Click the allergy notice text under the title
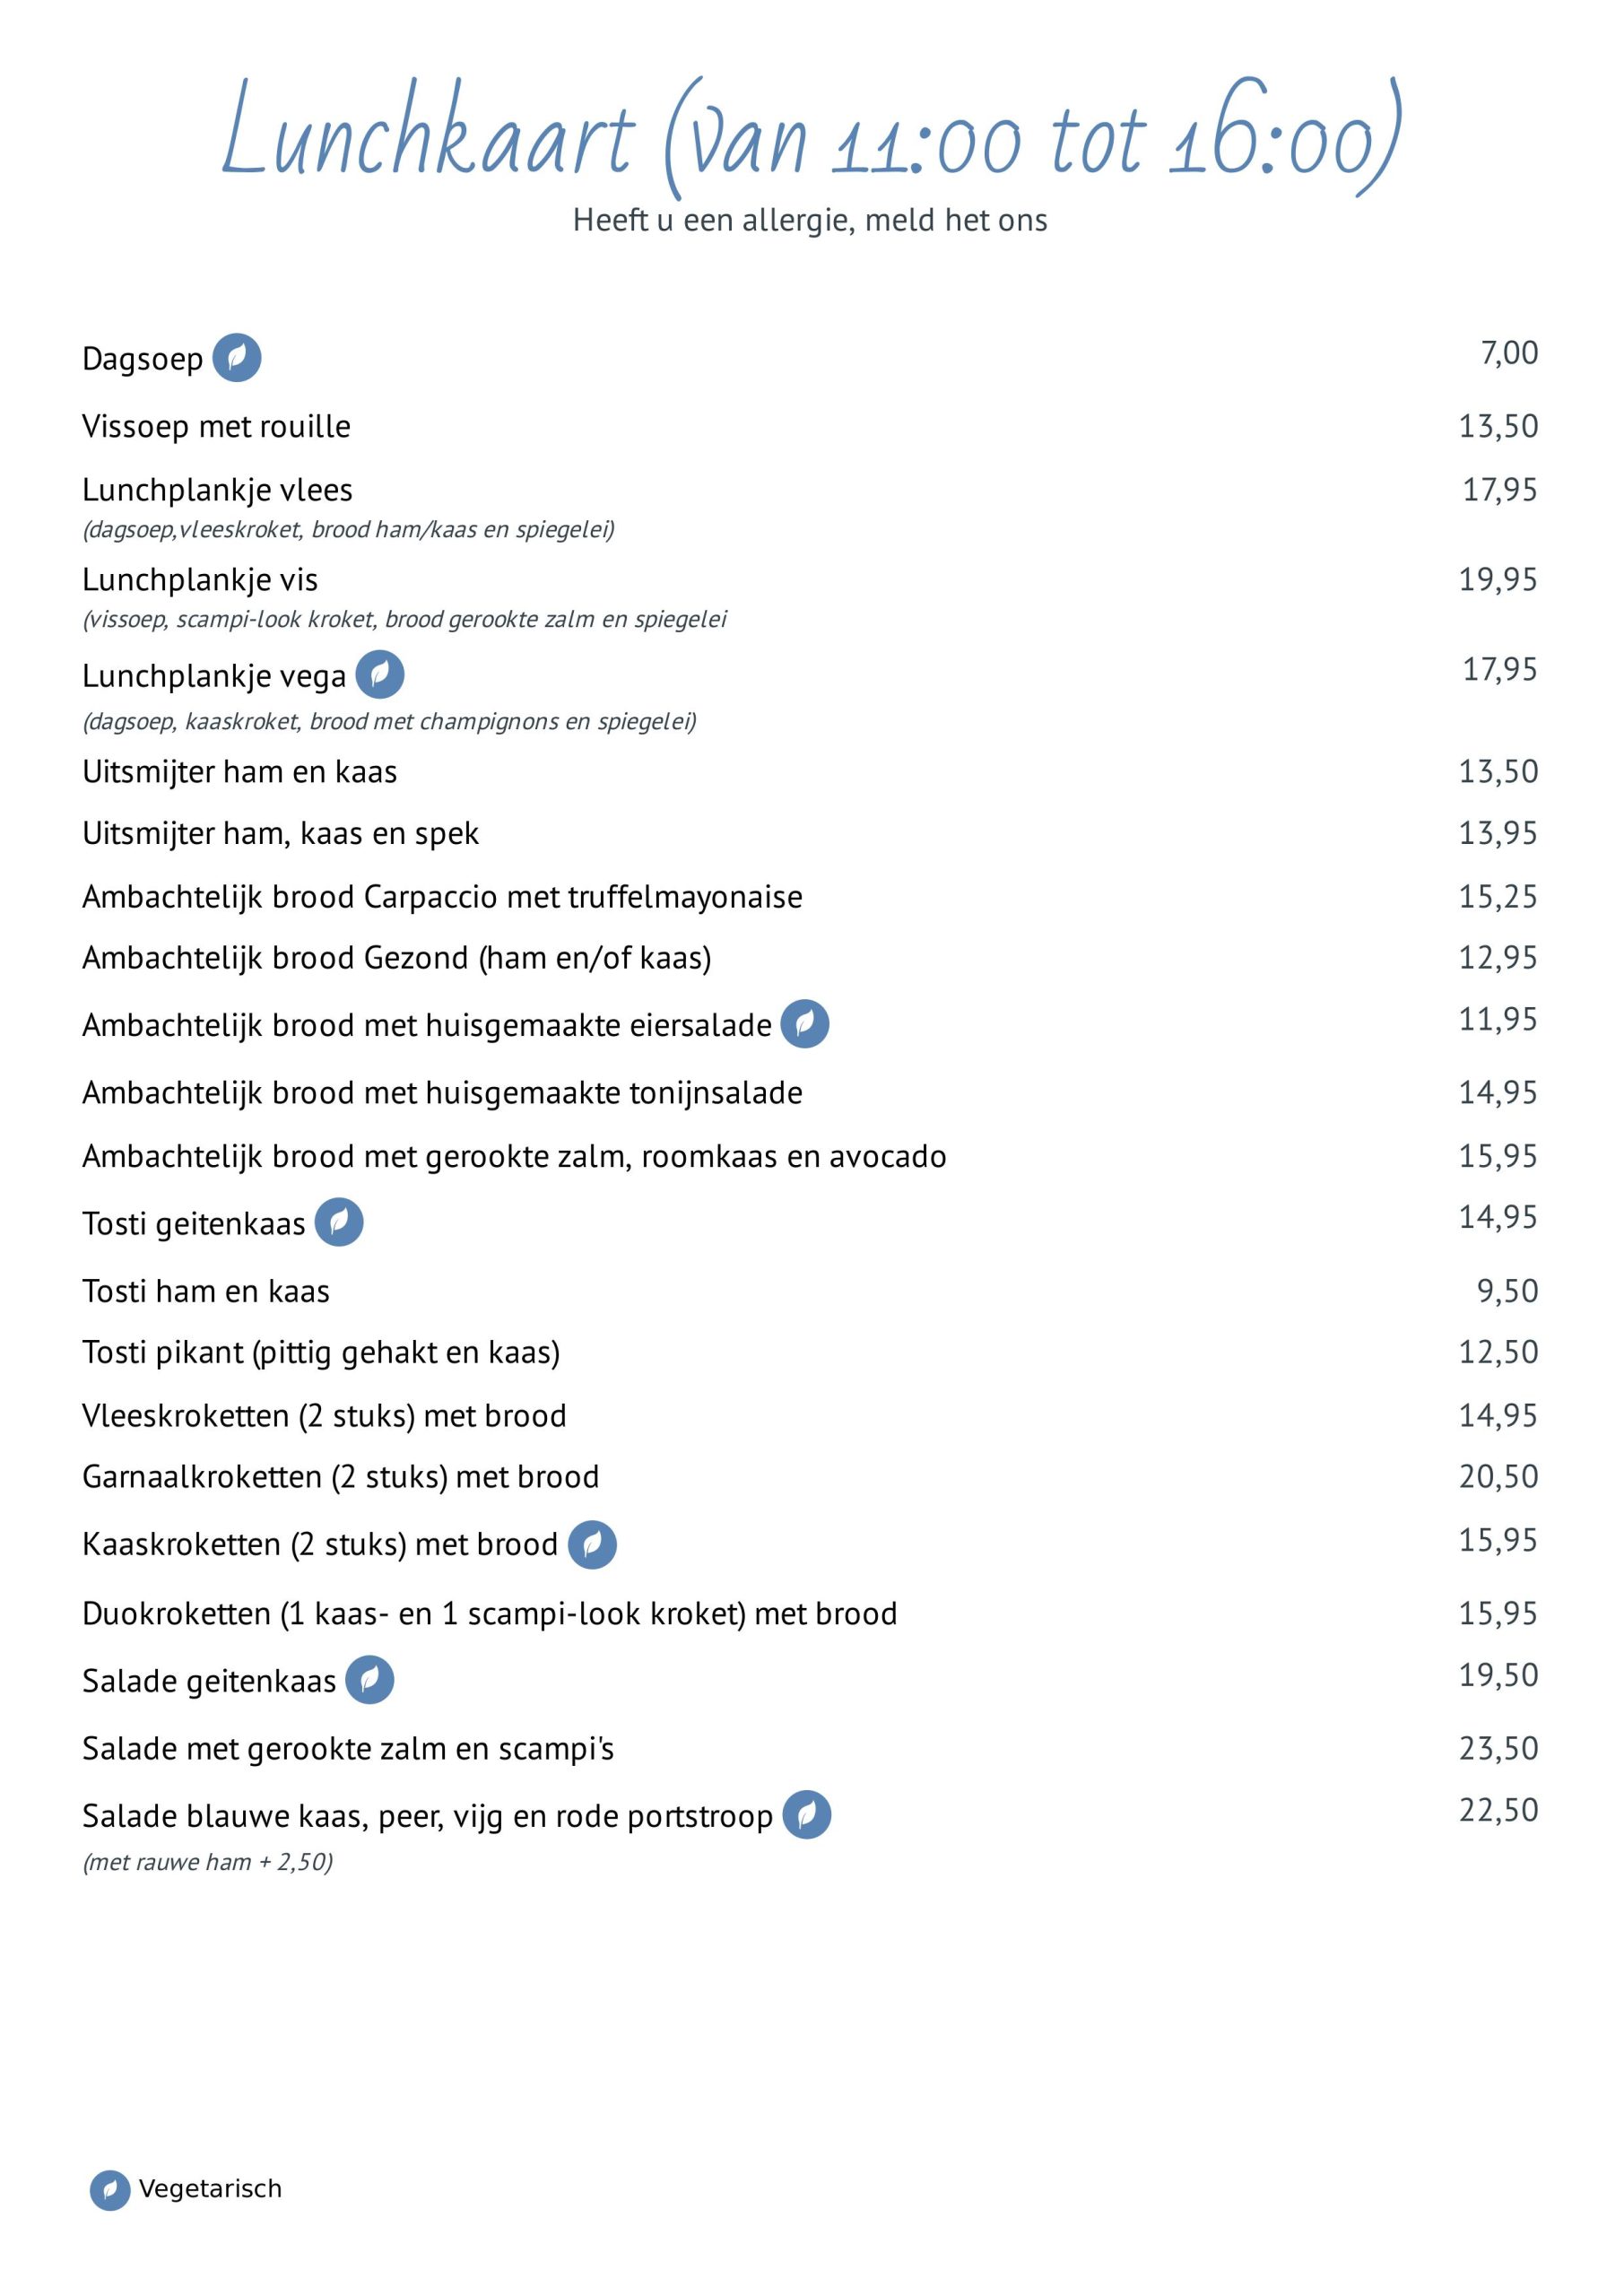 click(x=810, y=220)
